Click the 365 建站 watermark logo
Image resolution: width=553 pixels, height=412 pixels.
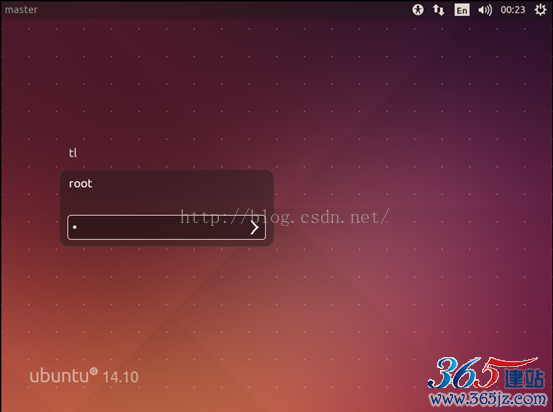point(486,373)
